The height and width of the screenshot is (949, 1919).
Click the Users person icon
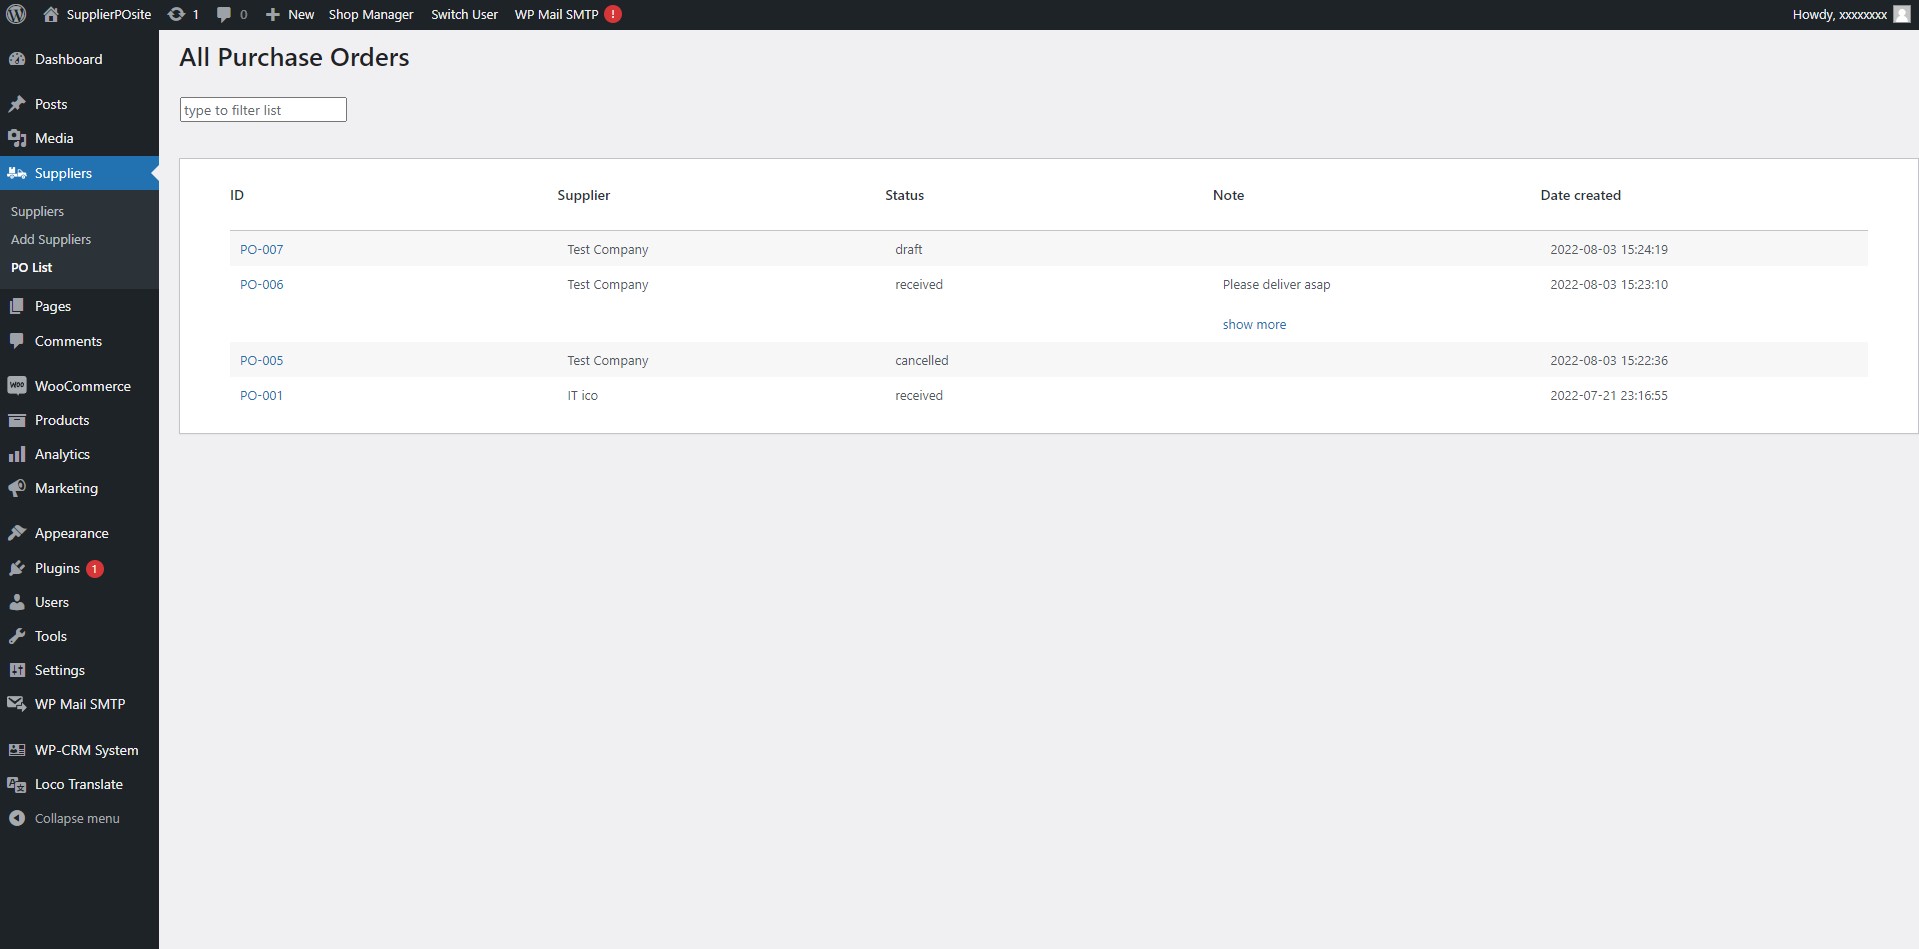[17, 602]
